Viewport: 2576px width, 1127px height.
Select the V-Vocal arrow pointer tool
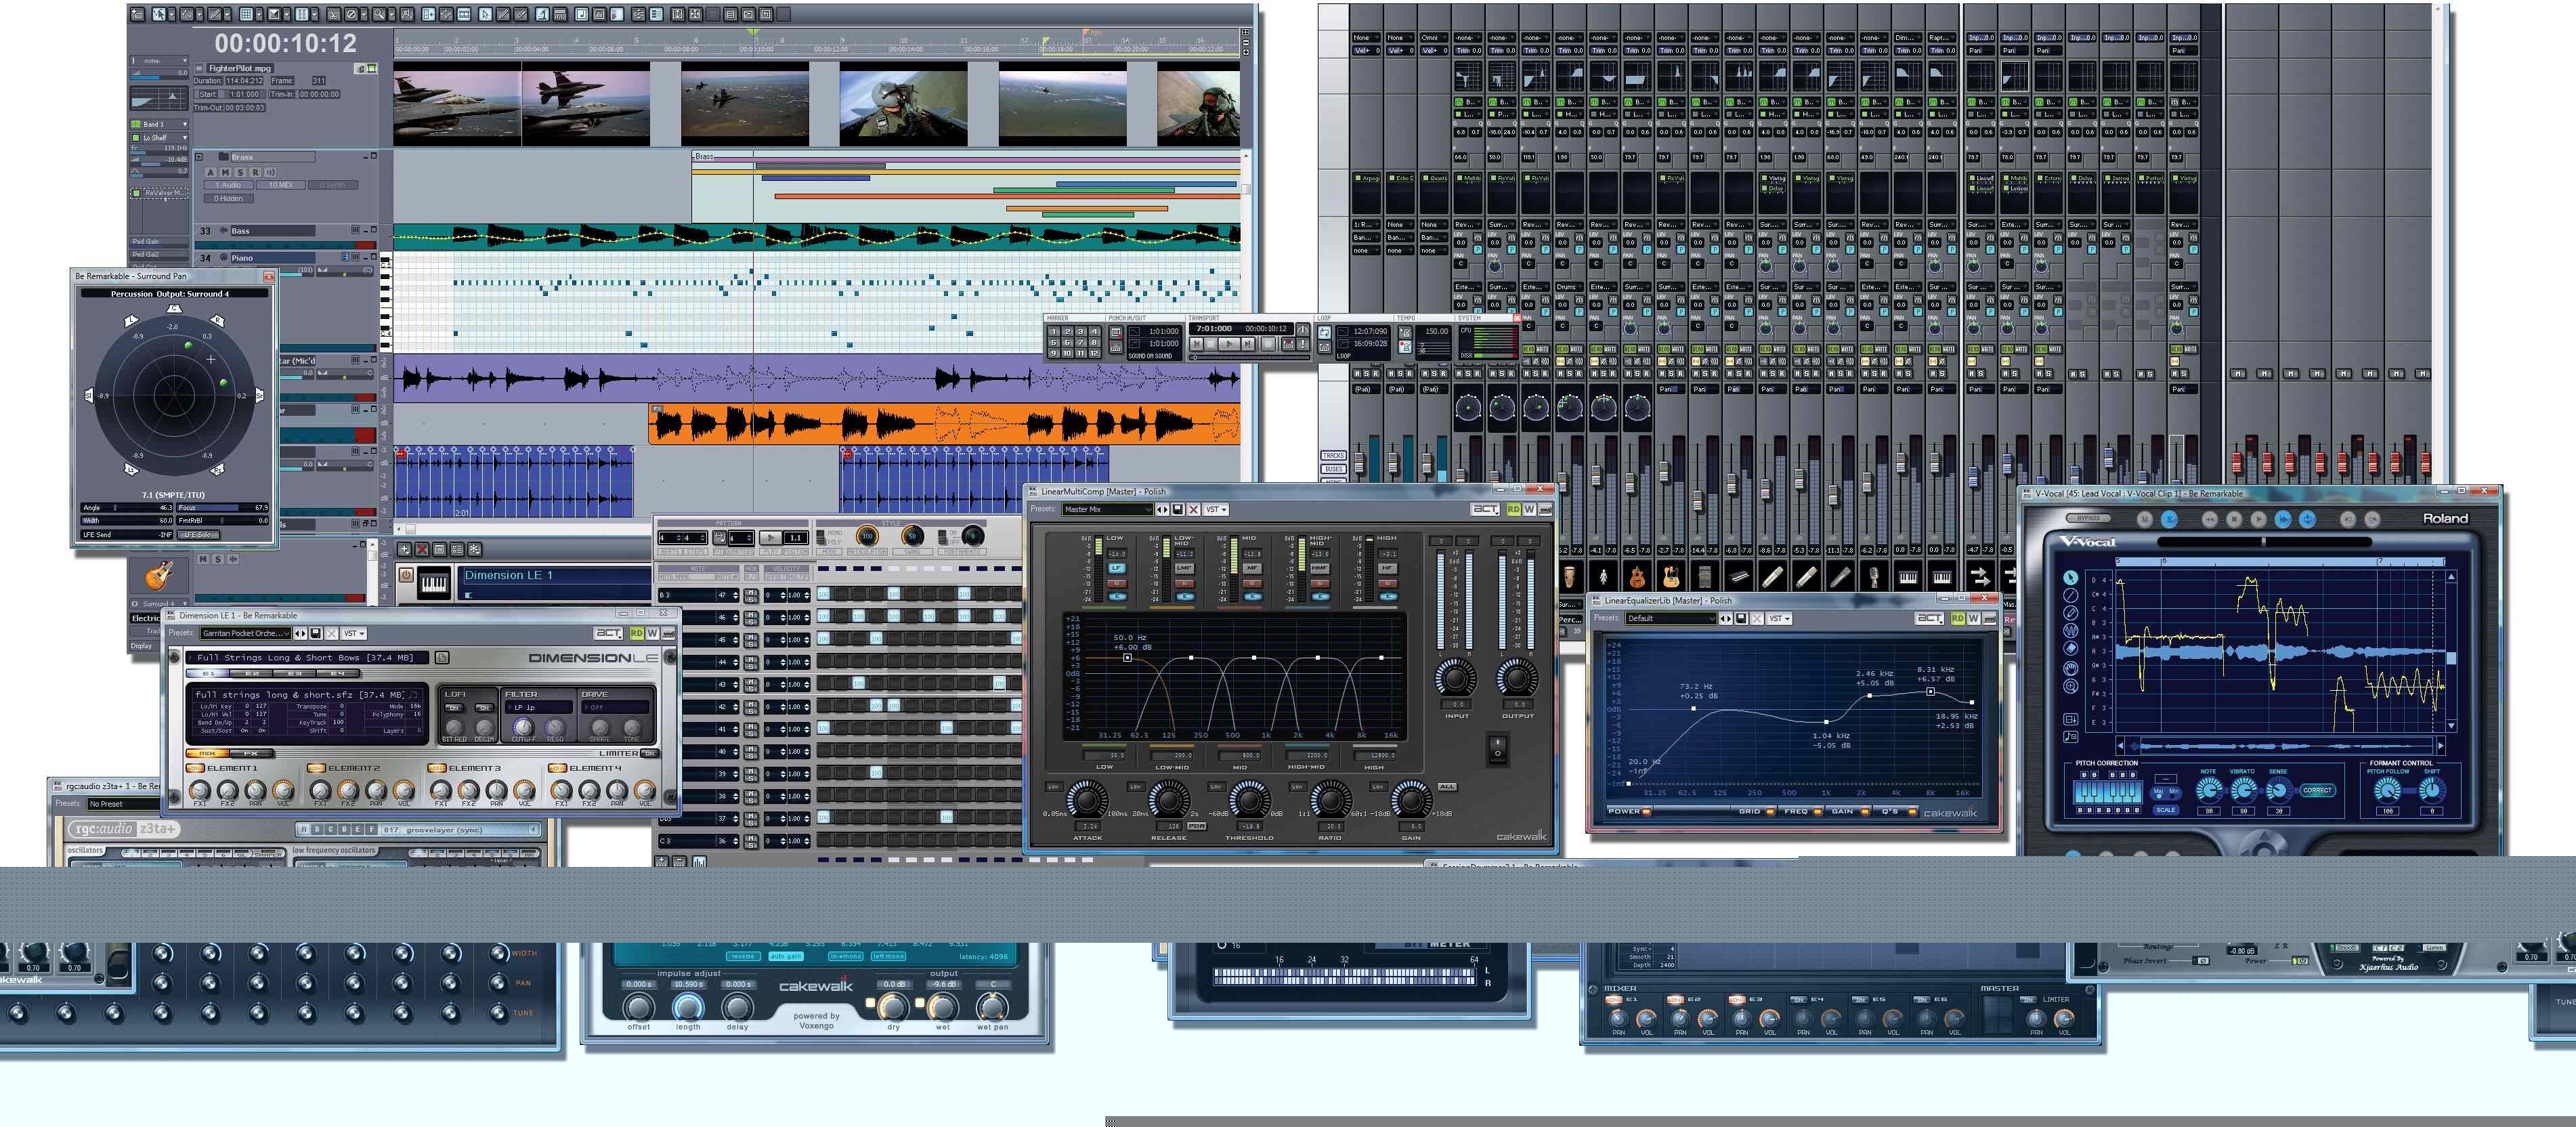point(2070,578)
